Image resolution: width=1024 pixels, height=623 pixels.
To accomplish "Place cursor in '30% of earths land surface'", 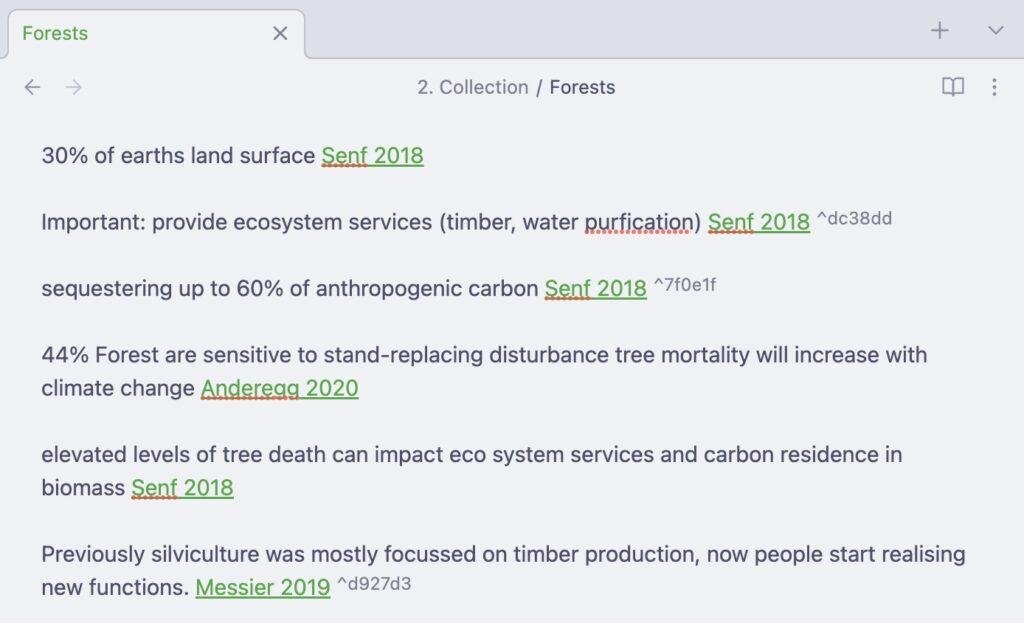I will point(178,155).
